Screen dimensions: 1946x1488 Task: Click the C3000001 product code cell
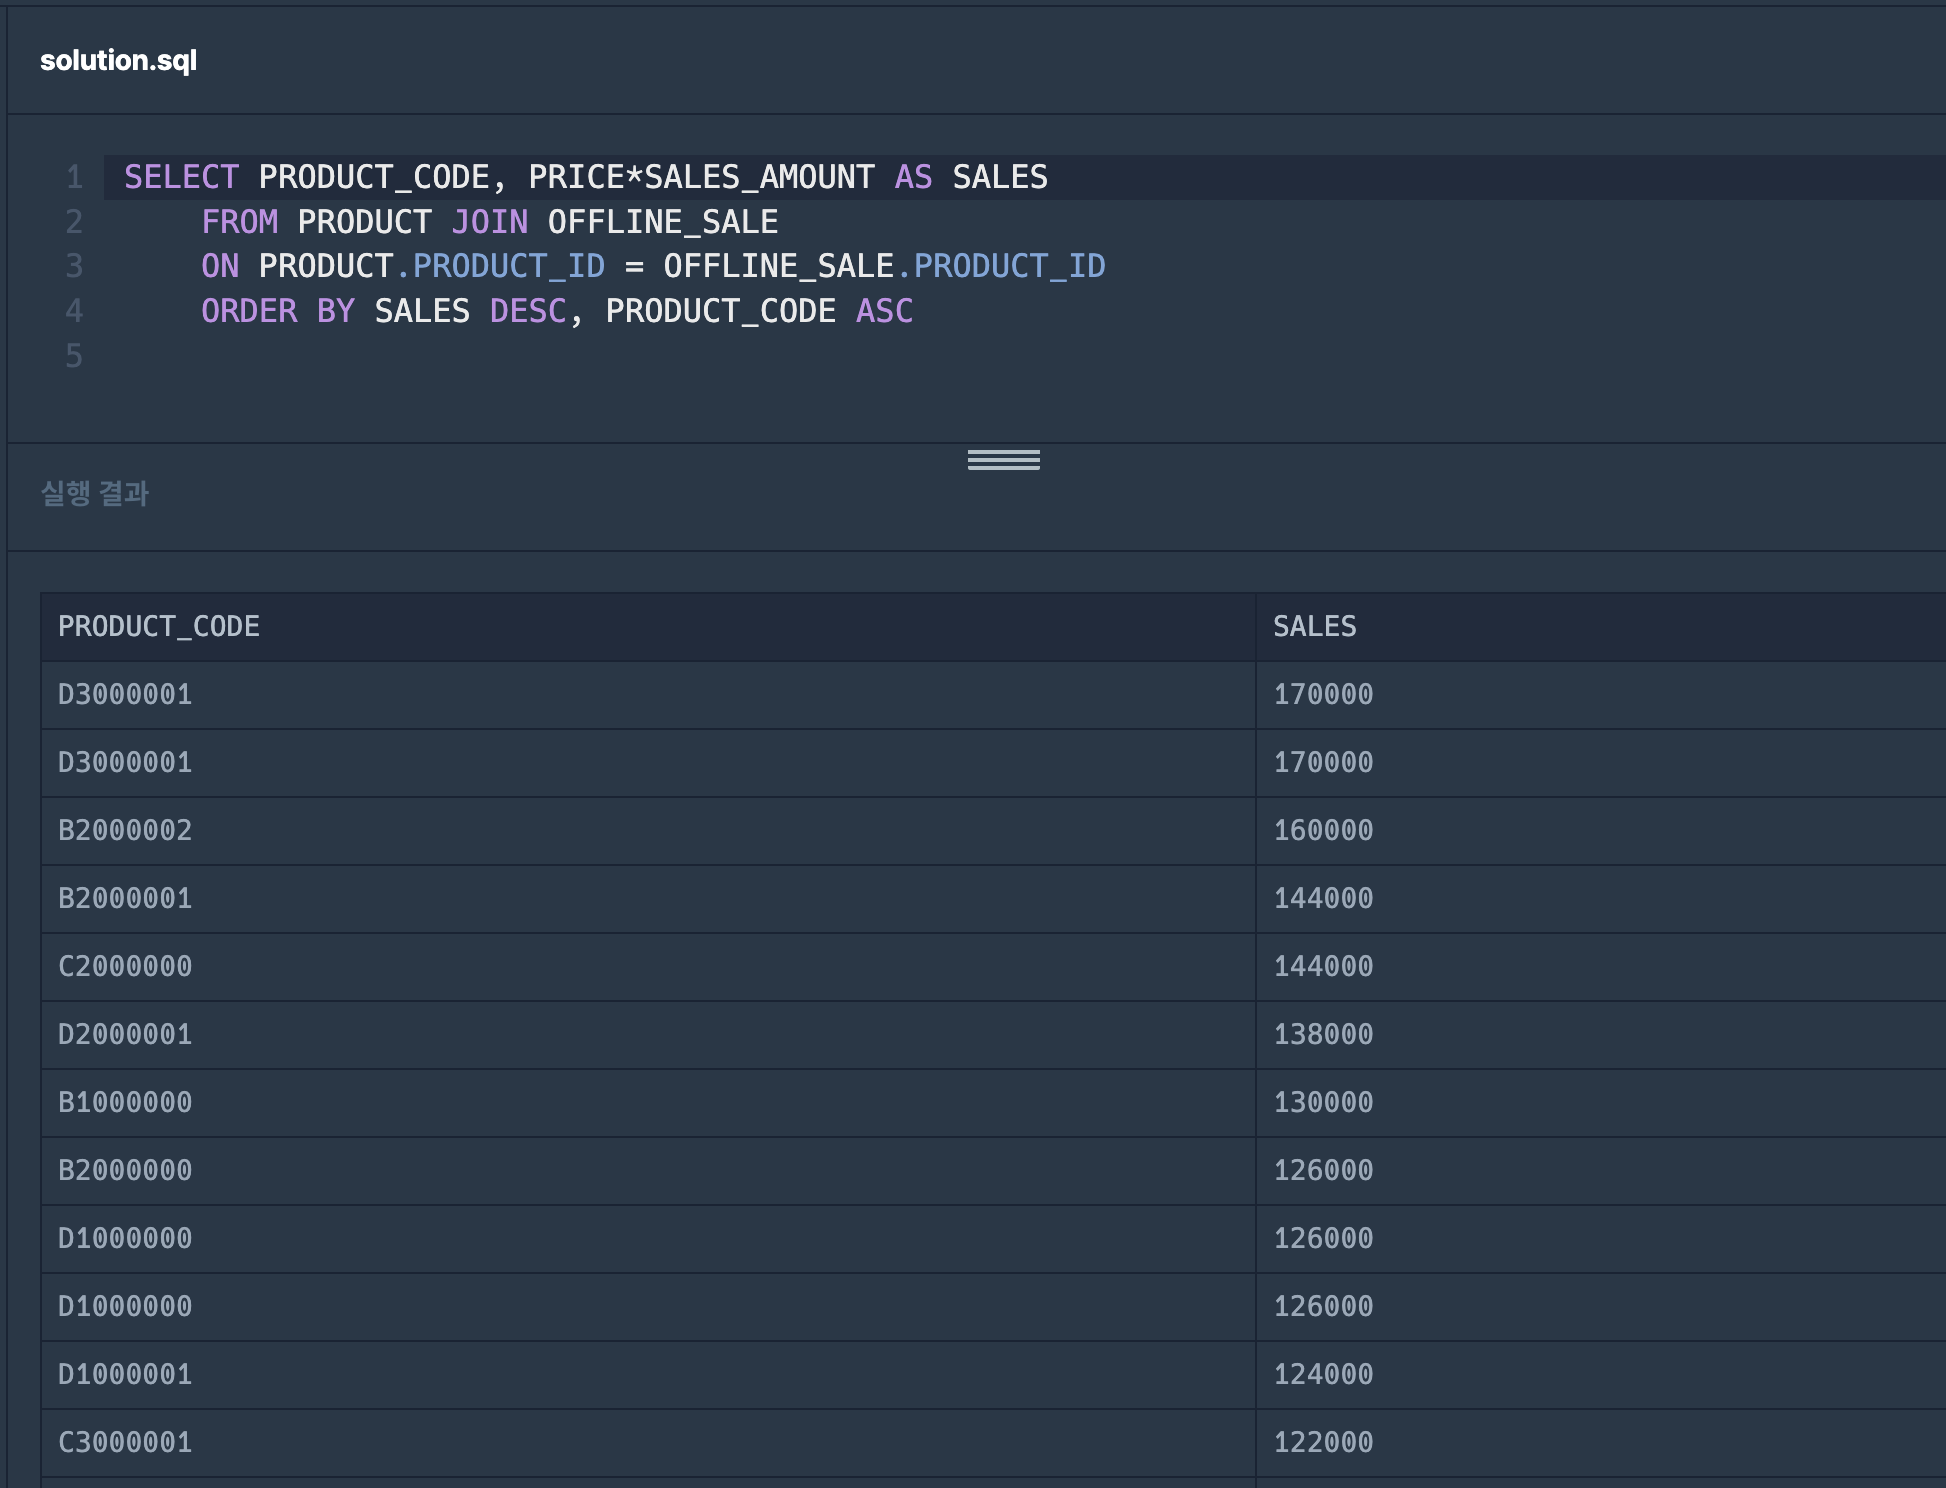click(125, 1443)
